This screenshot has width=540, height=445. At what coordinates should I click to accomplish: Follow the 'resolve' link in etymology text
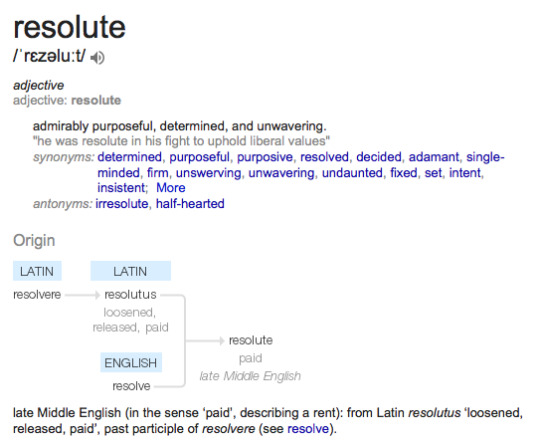(308, 429)
